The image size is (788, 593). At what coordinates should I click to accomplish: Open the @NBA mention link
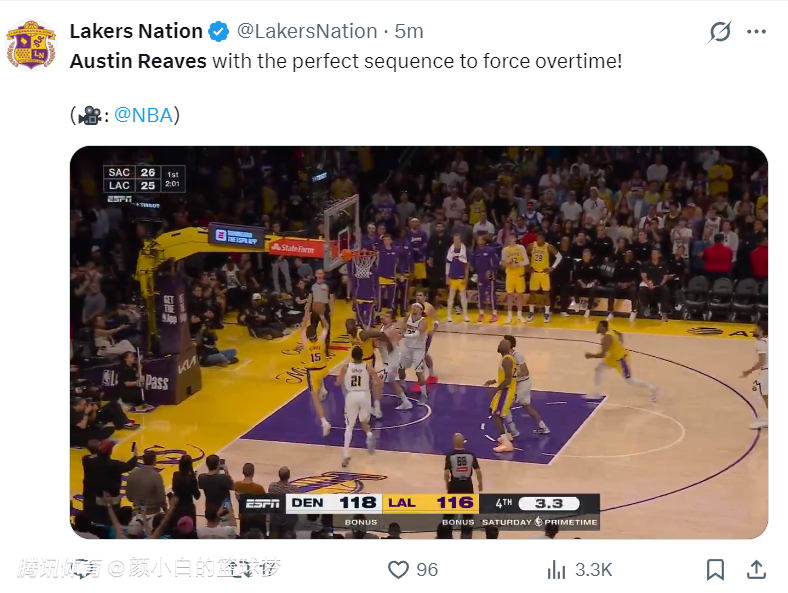(x=144, y=115)
